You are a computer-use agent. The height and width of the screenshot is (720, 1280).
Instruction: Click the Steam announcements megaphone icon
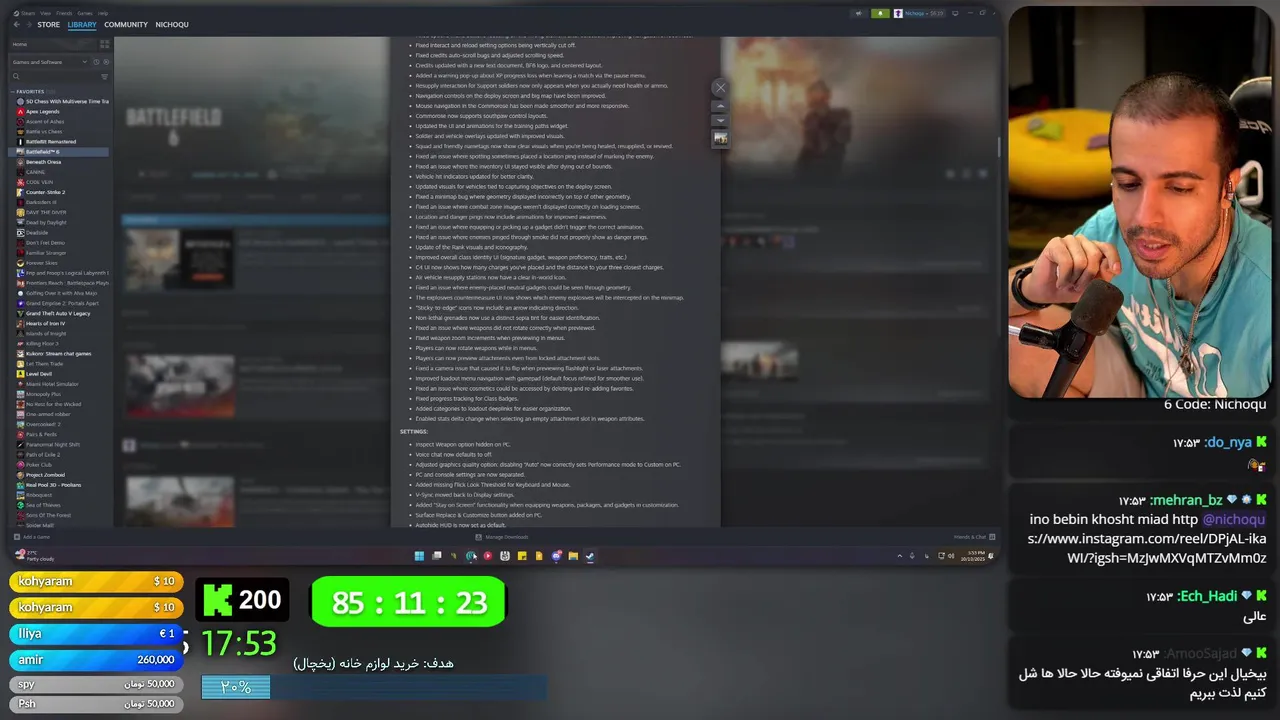click(x=859, y=13)
